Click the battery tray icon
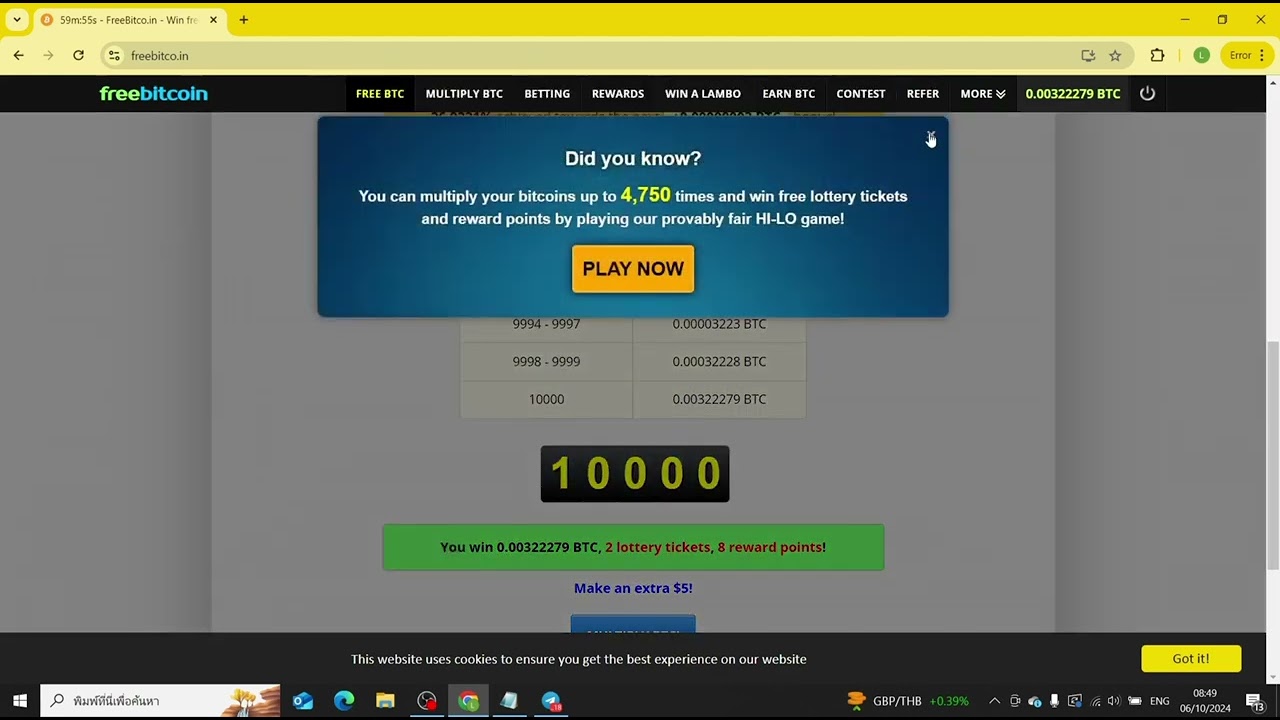 [1135, 701]
